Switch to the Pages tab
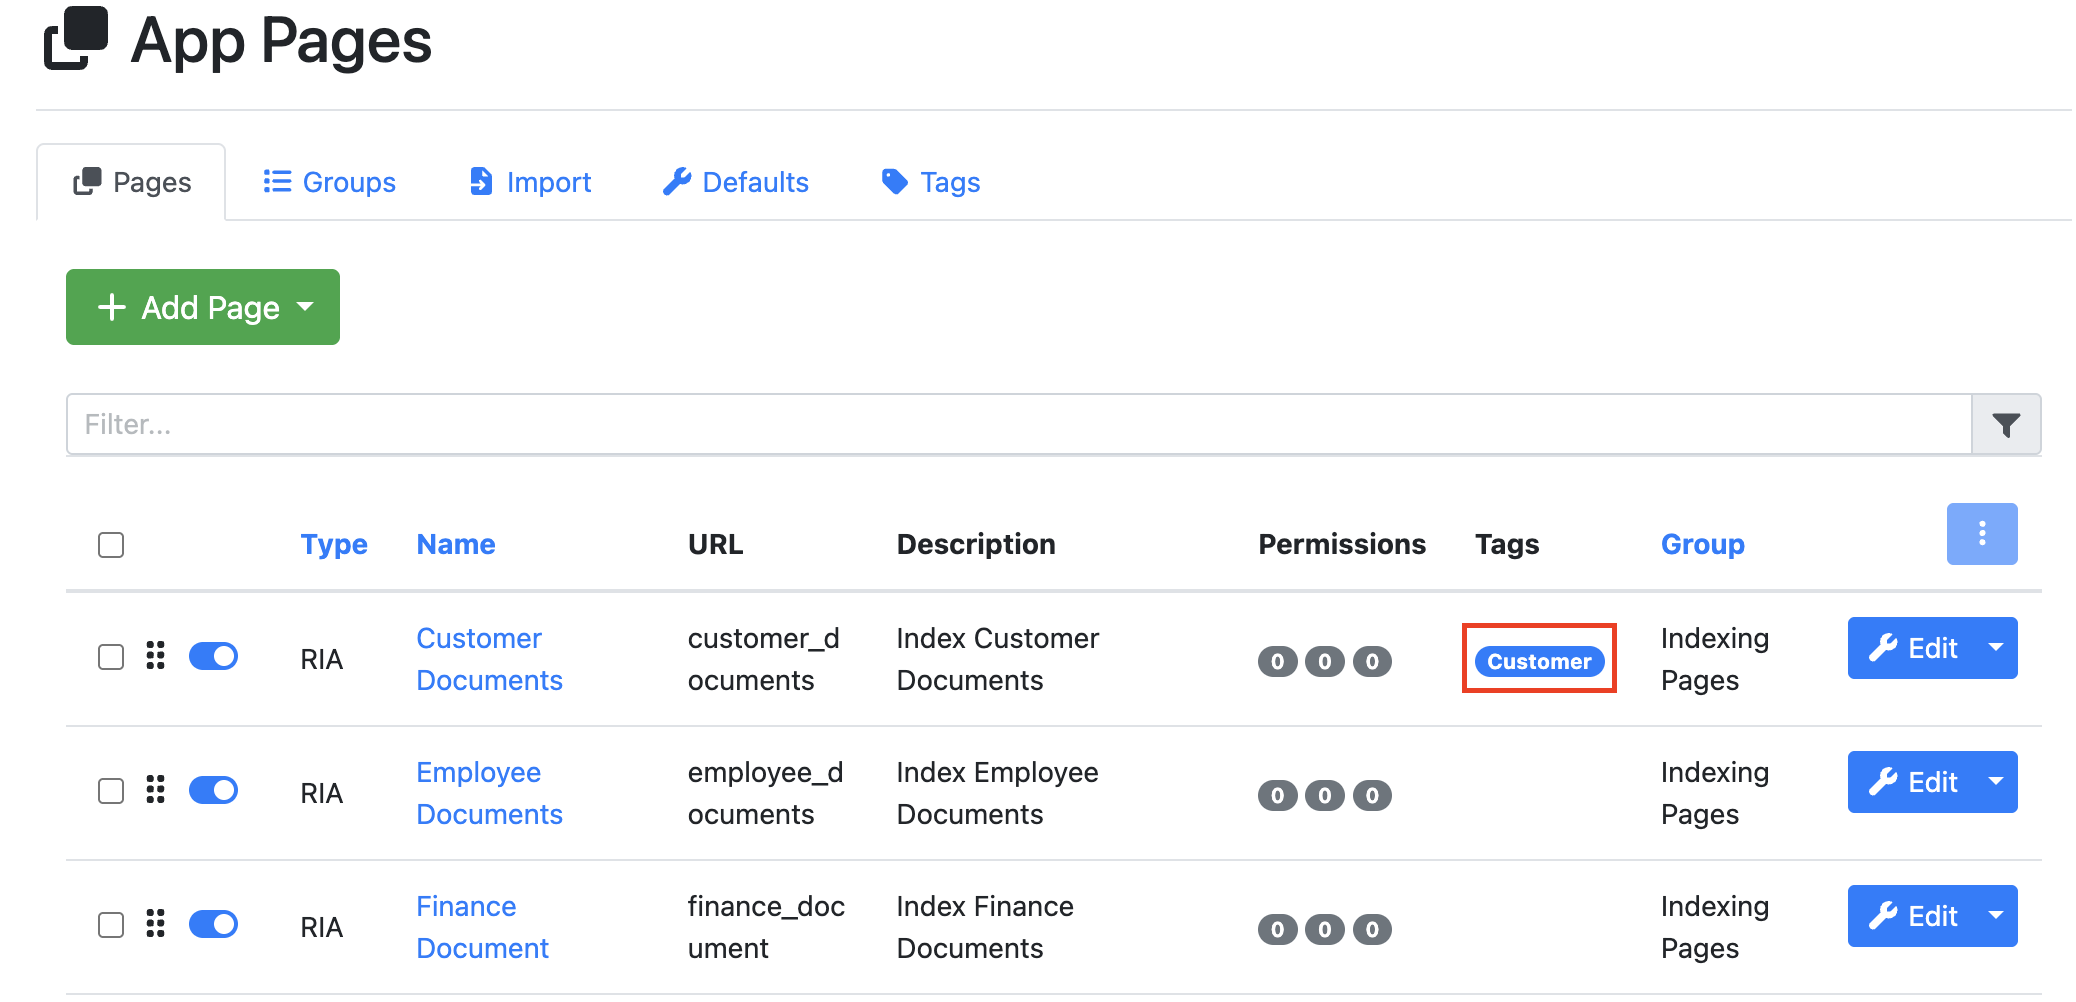2076x1002 pixels. point(131,182)
